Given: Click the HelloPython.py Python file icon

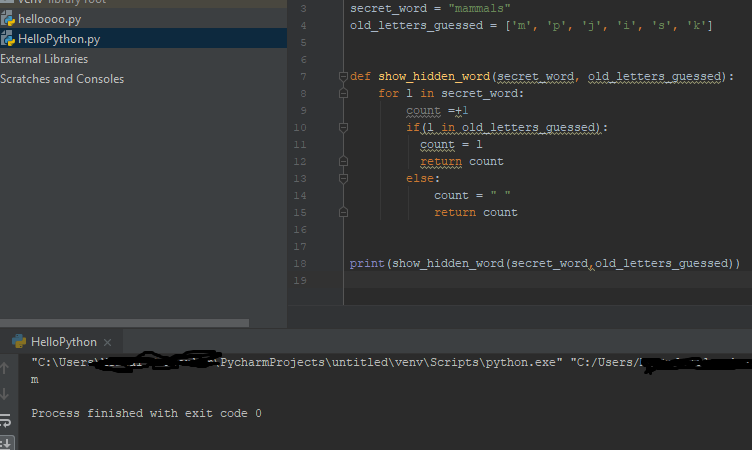Looking at the screenshot, I should (x=8, y=39).
